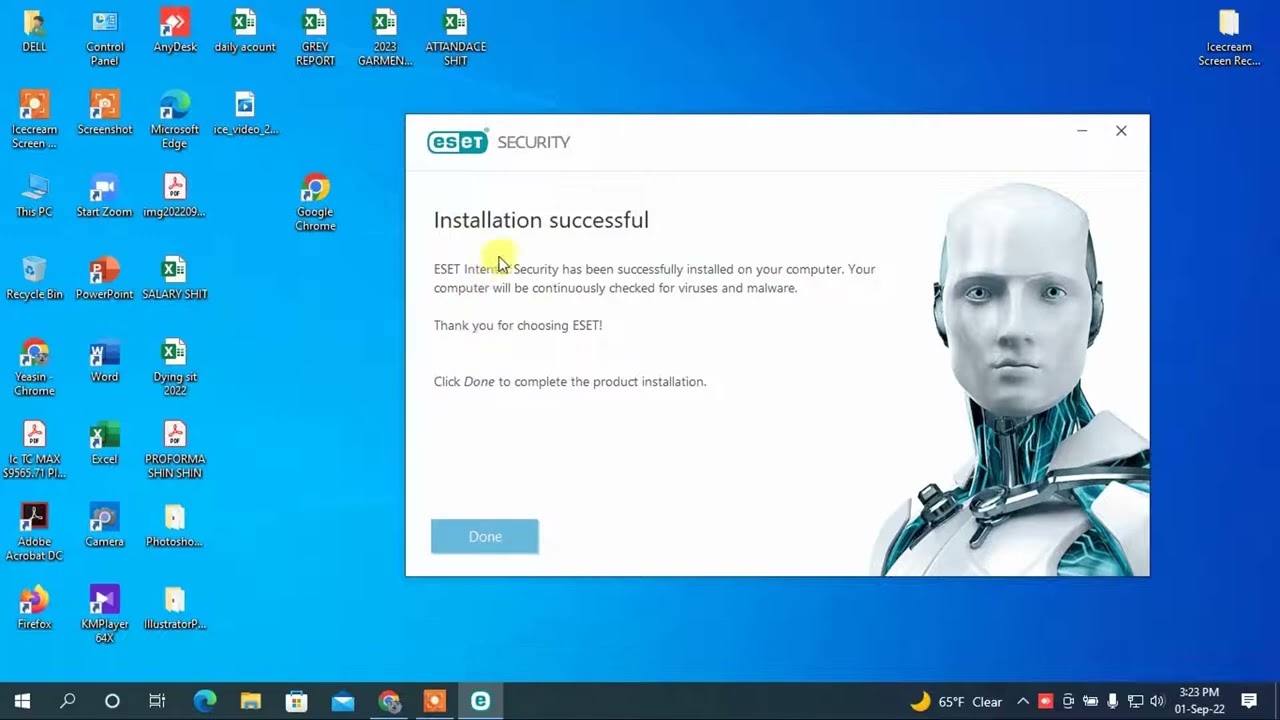Select the Microsoft Edge desktop shortcut
This screenshot has width=1280, height=720.
coord(175,120)
